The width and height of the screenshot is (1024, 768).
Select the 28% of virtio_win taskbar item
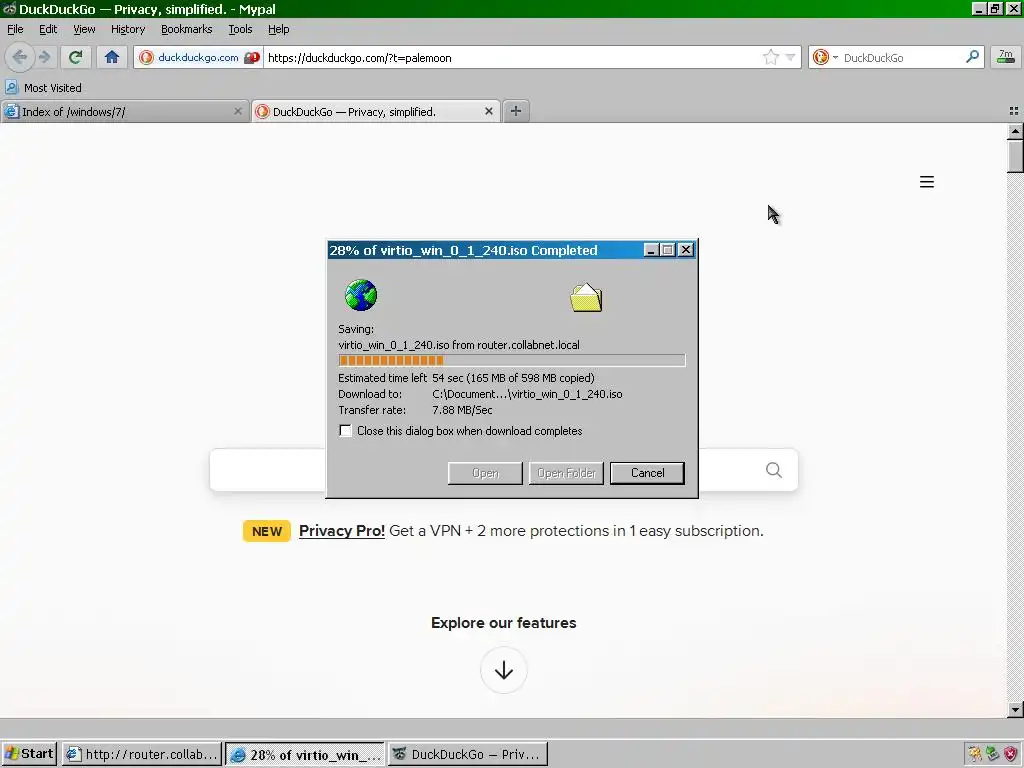306,754
